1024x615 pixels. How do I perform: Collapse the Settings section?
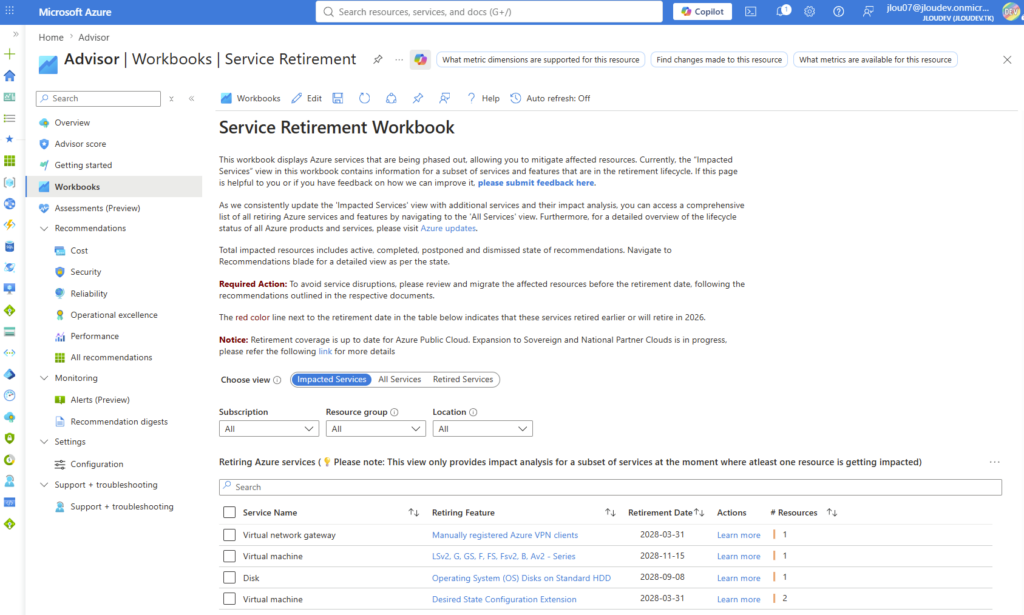pyautogui.click(x=44, y=442)
